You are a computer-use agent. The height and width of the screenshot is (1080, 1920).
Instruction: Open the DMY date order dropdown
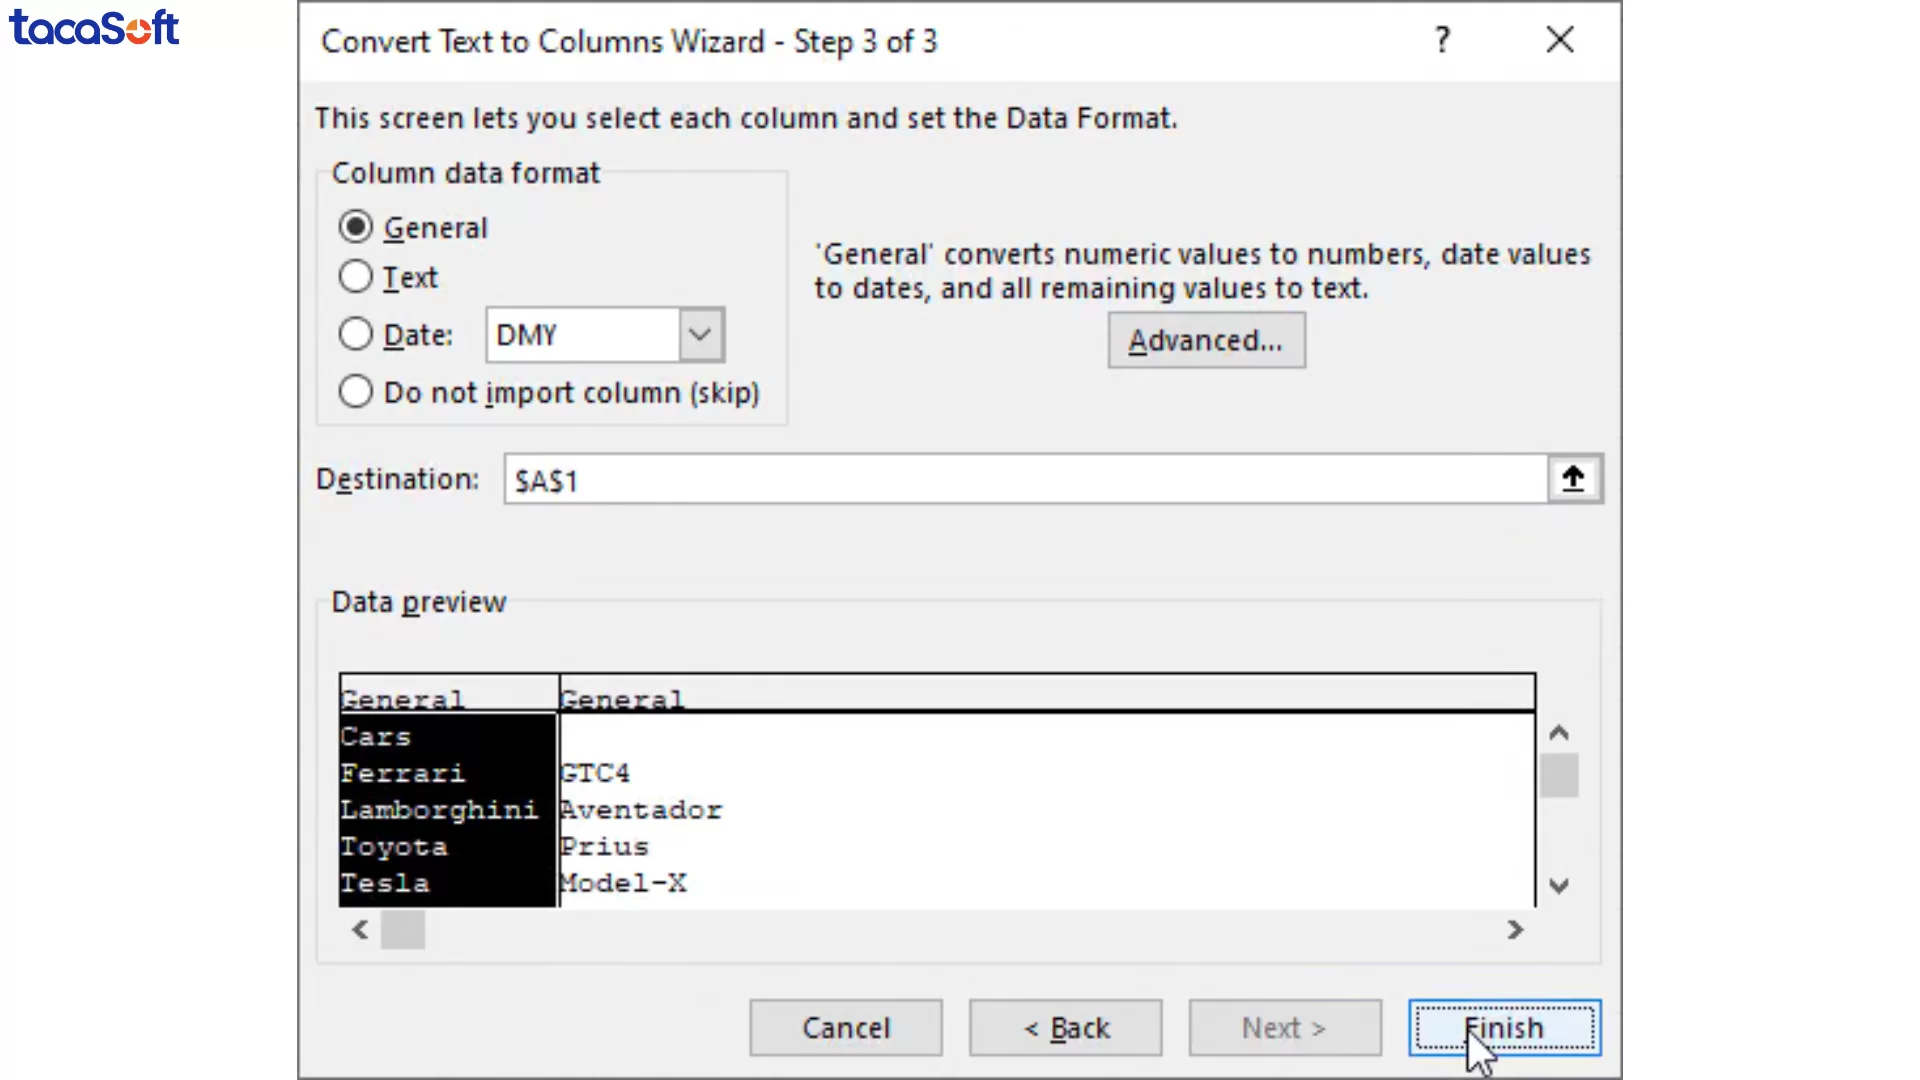(x=701, y=334)
